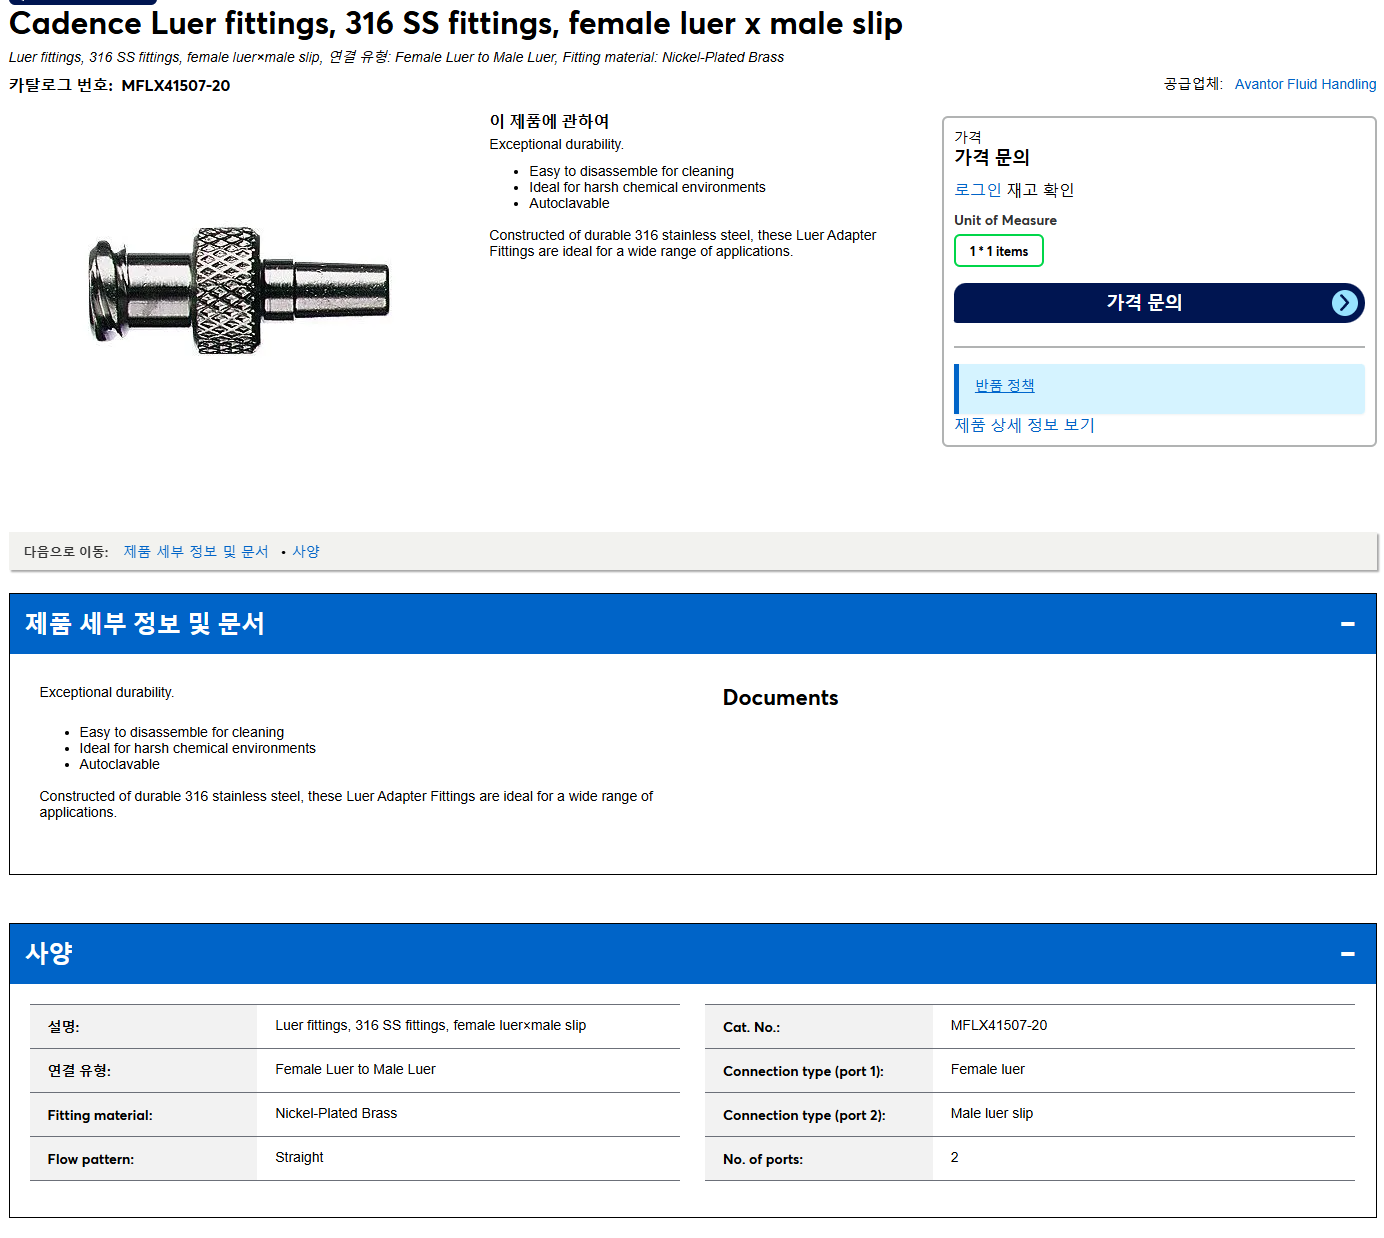Screen dimensions: 1384x1238
Task: Jump to 사양 anchor link
Action: (x=306, y=551)
